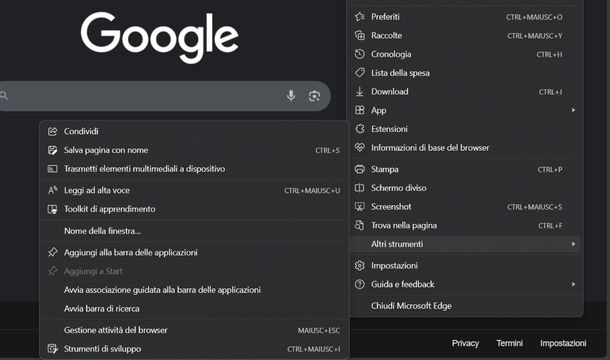Click the Estensioni puzzle icon
610x360 pixels.
360,129
